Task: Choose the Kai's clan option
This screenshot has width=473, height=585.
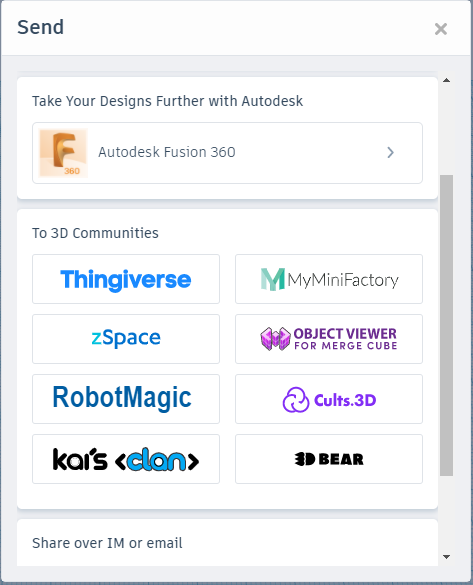Action: pos(126,459)
